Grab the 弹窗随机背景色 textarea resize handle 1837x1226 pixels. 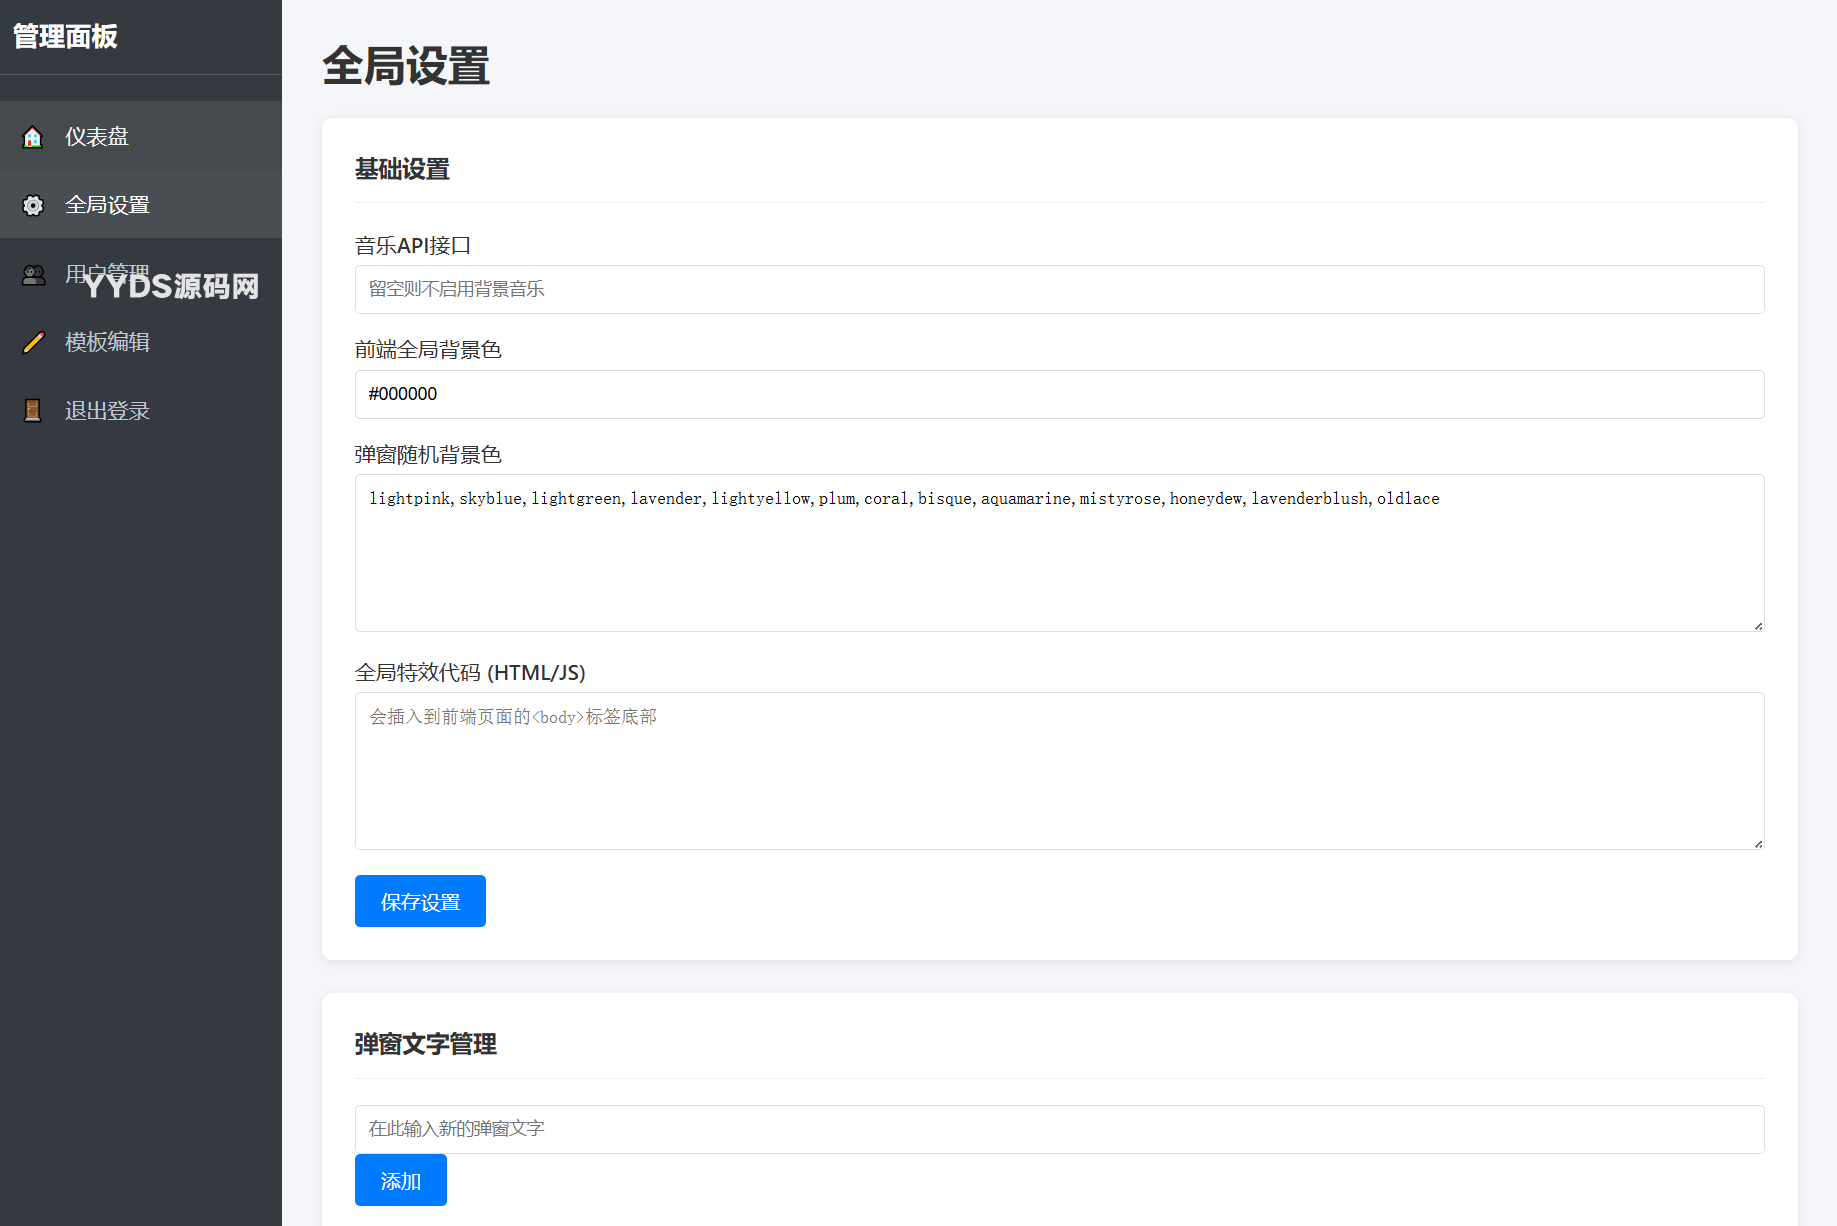click(x=1757, y=625)
